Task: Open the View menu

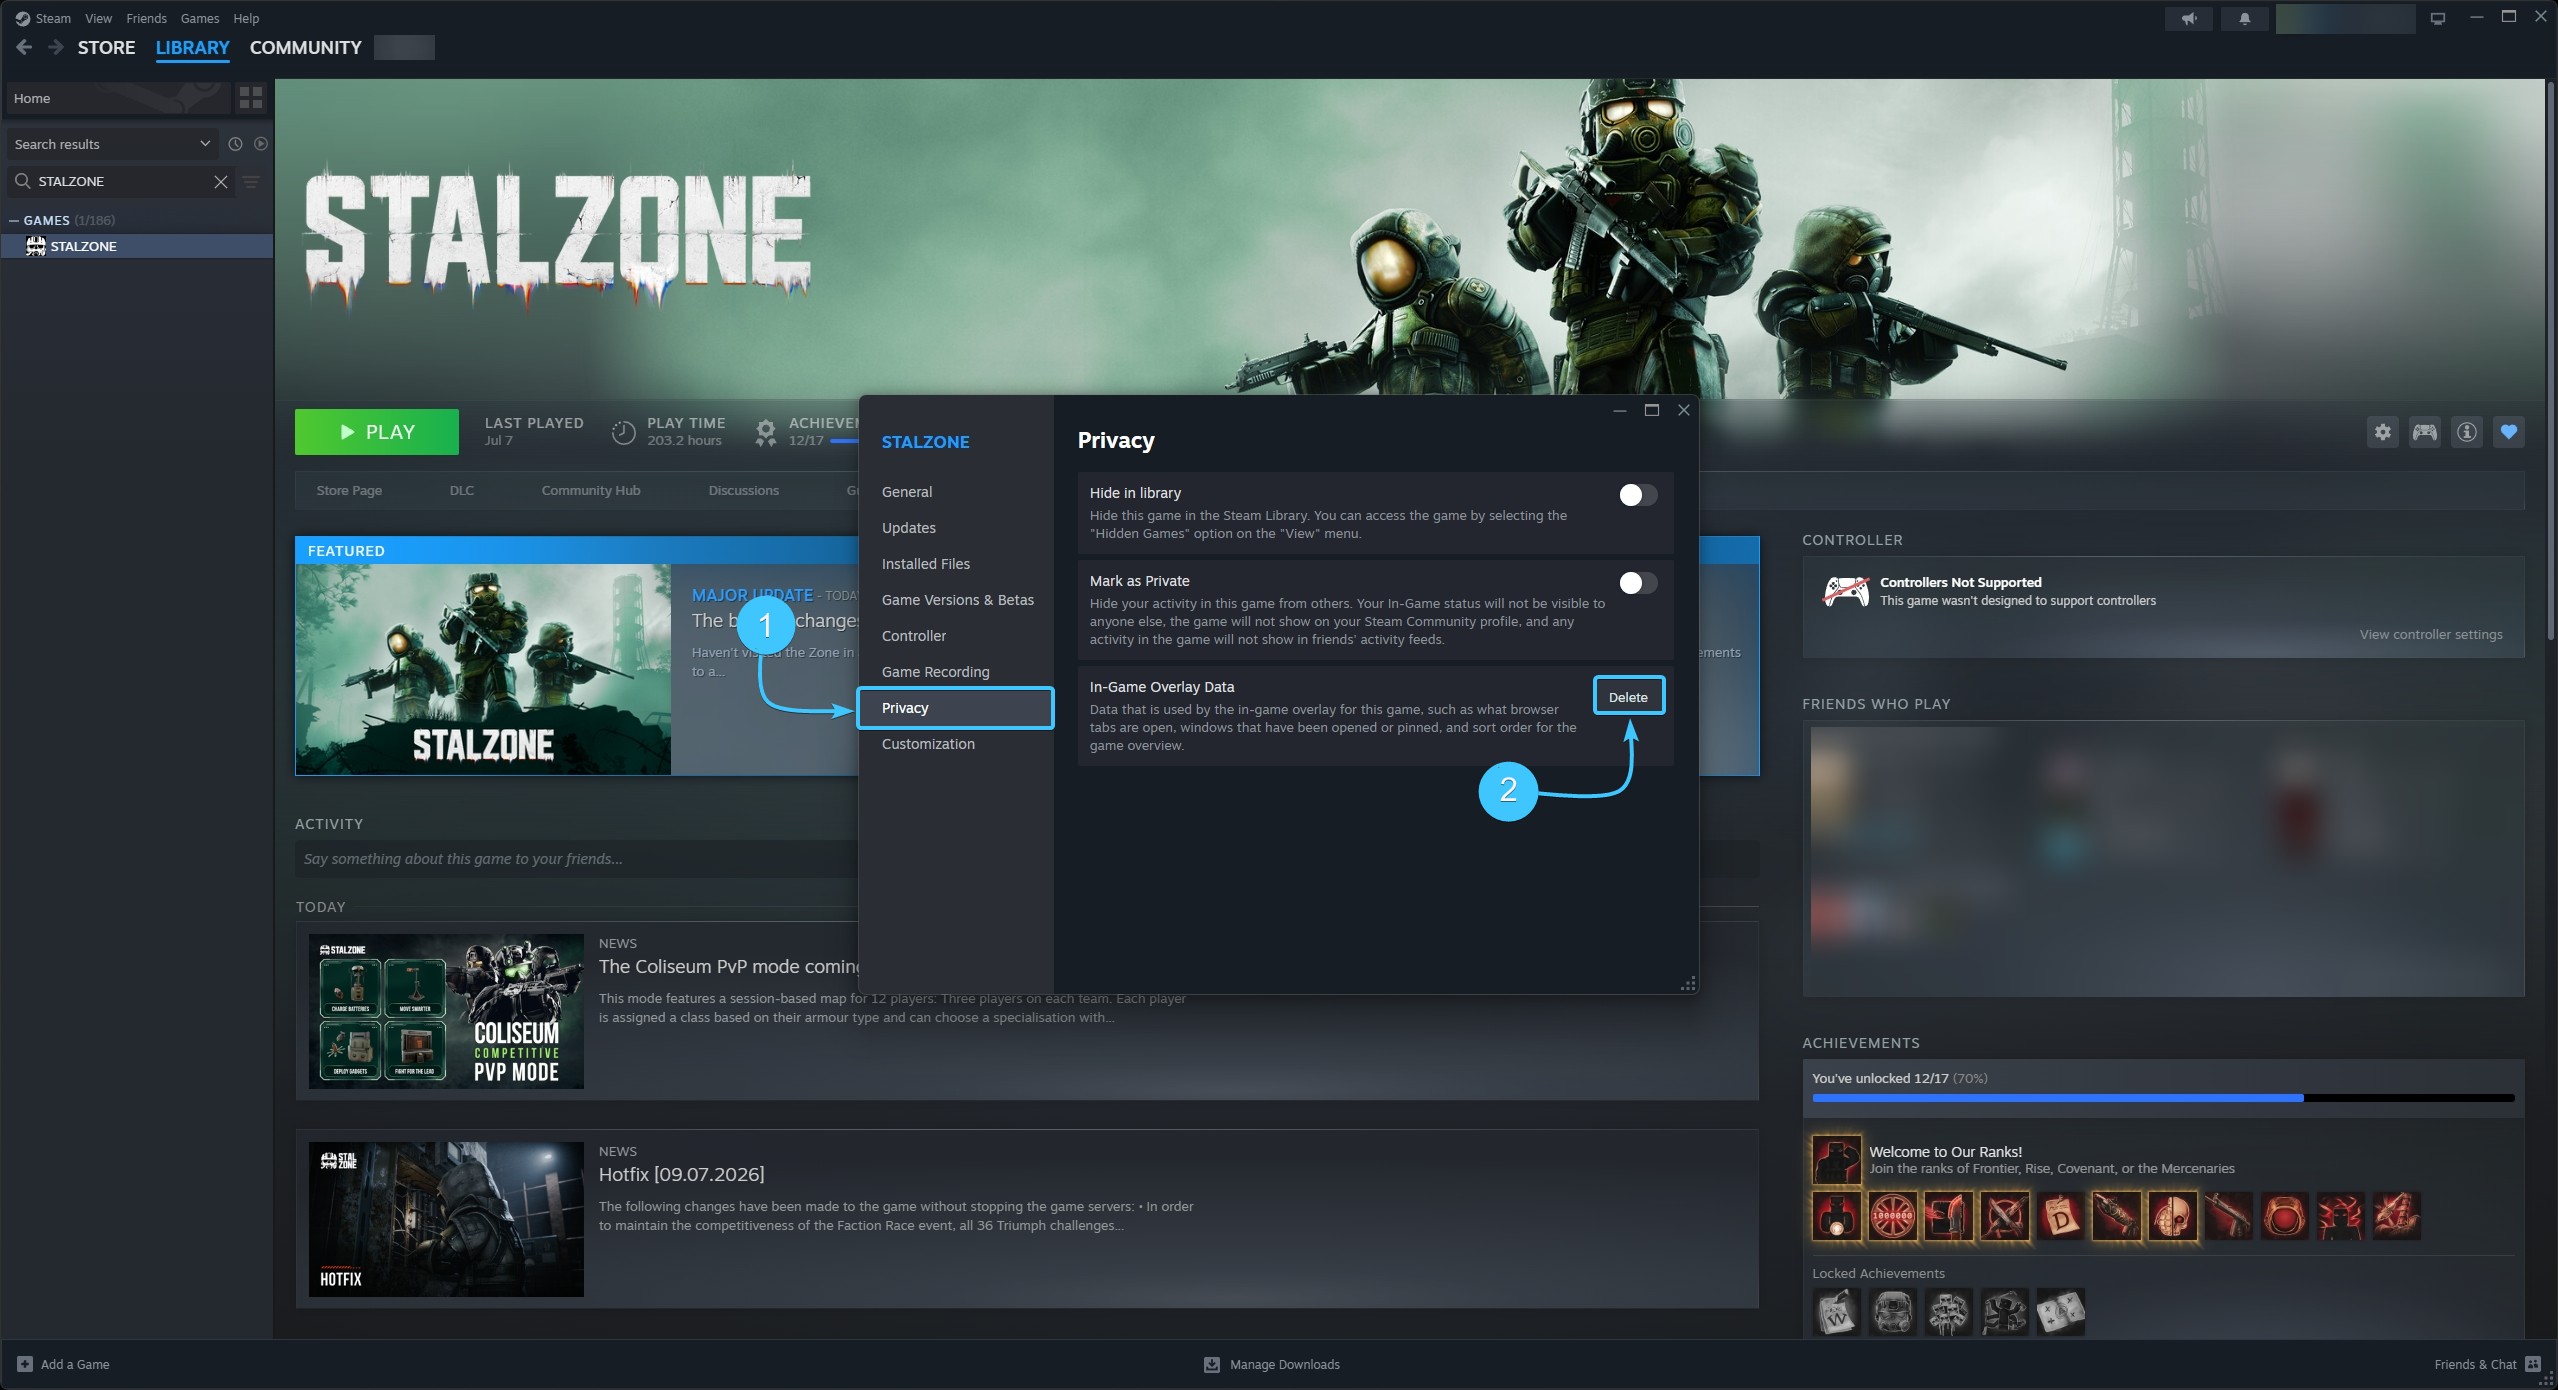Action: 98,18
